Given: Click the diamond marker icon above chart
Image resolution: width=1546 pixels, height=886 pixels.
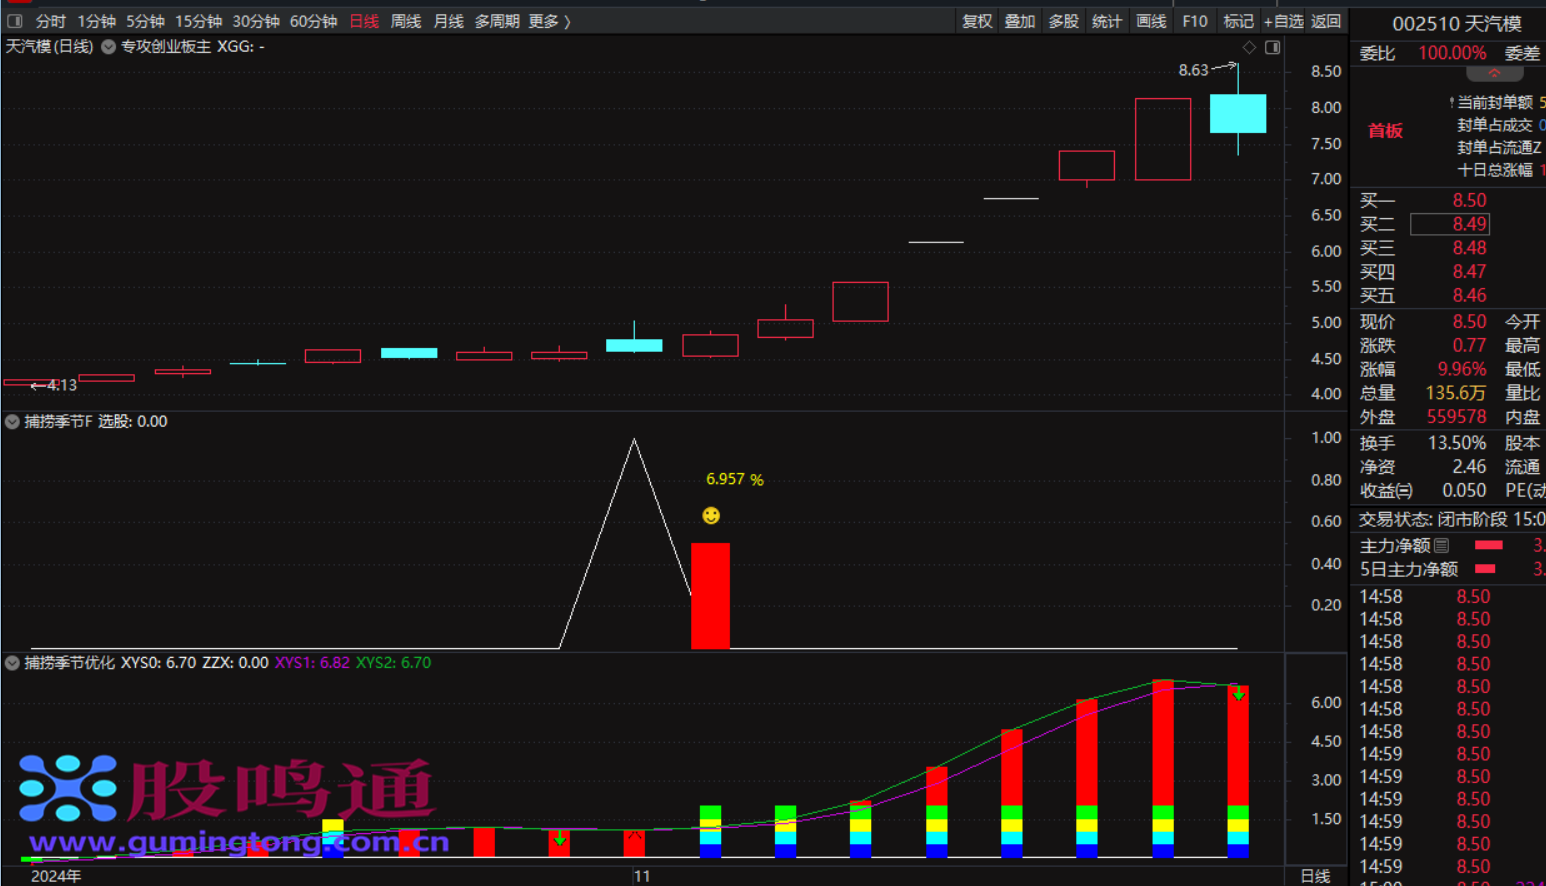Looking at the screenshot, I should [x=1249, y=48].
